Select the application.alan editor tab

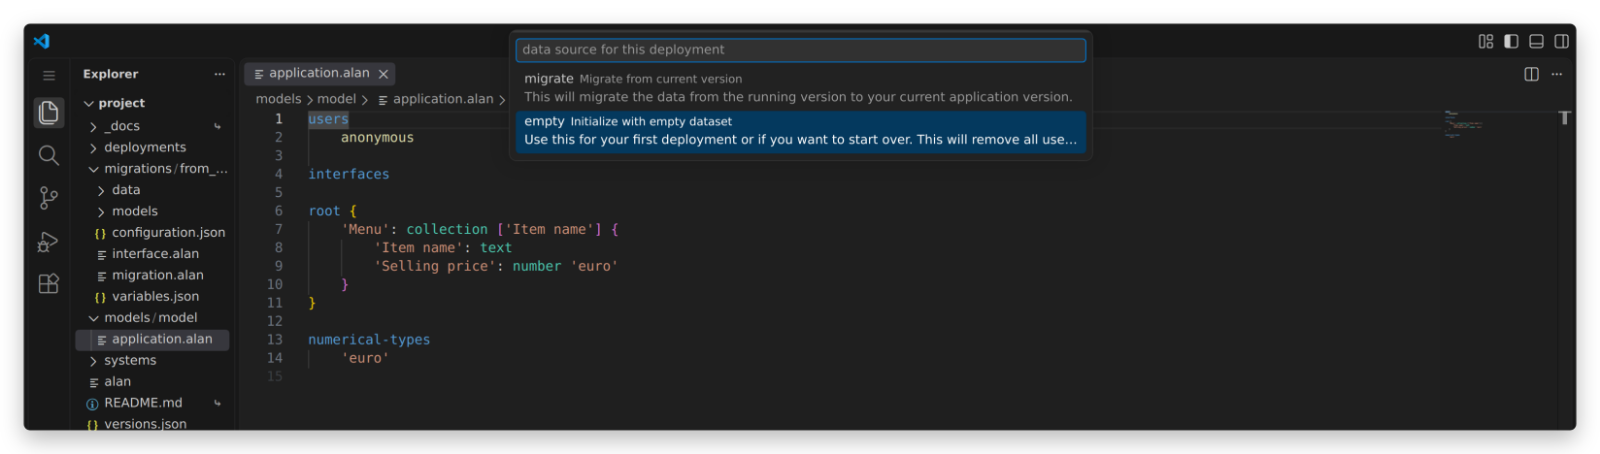pos(320,73)
